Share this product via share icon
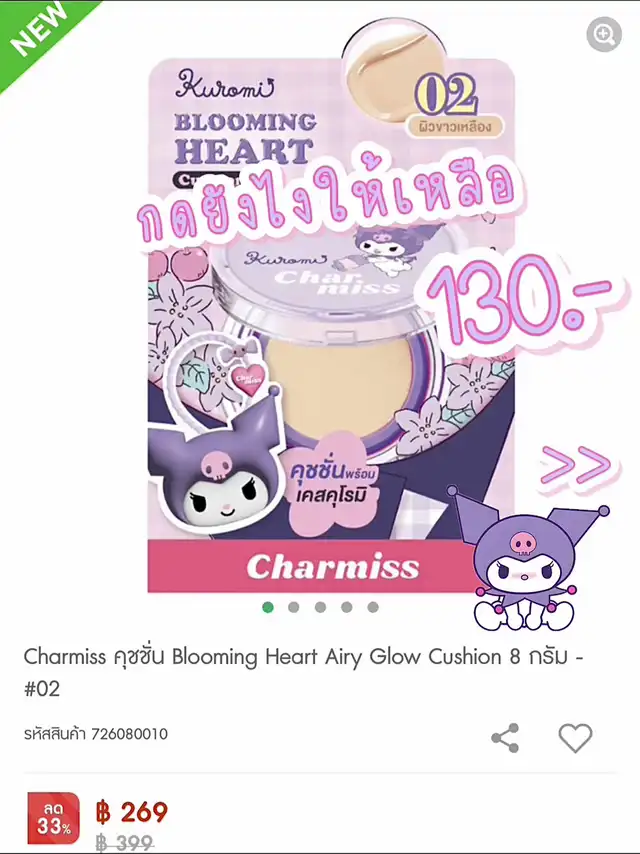640x854 pixels. [505, 738]
